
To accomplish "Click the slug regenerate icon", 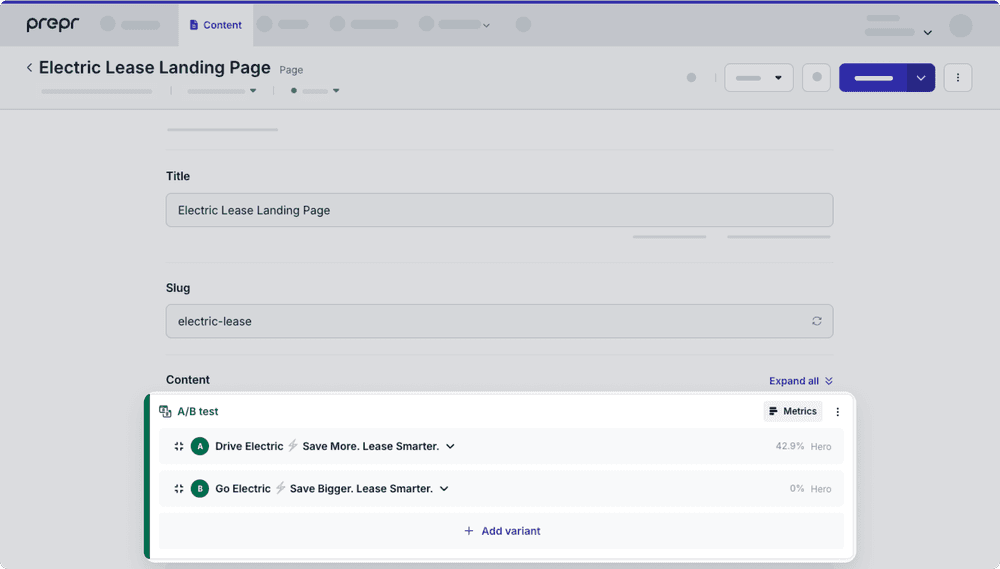I will pyautogui.click(x=816, y=321).
